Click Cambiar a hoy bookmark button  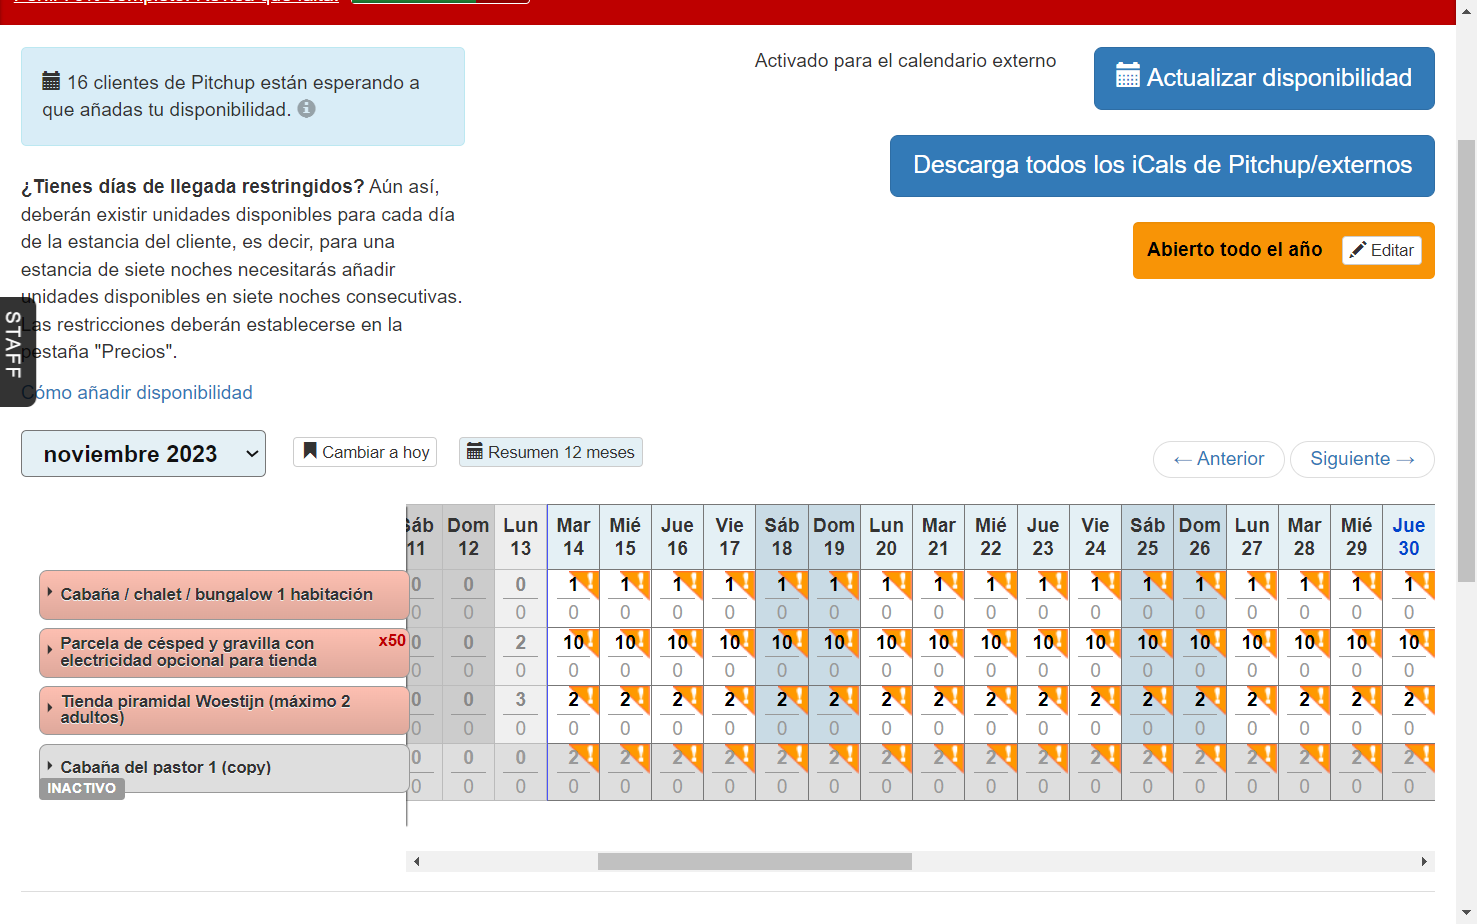coord(366,452)
